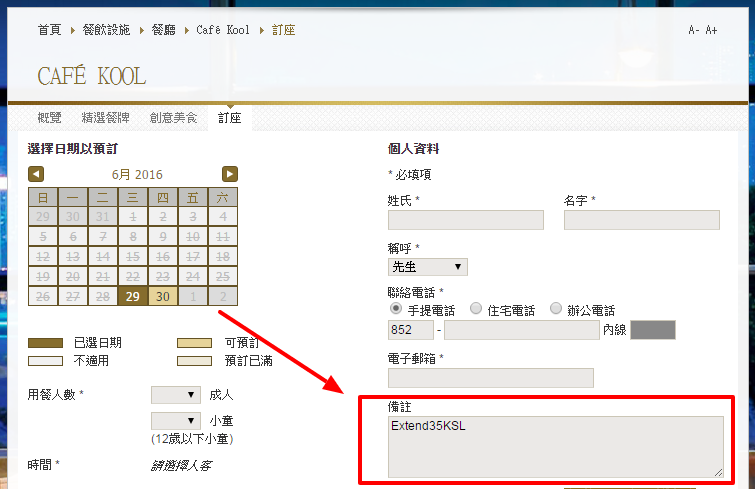The image size is (755, 489).
Task: Click 請選擇人客 time placeholder text
Action: tap(181, 465)
